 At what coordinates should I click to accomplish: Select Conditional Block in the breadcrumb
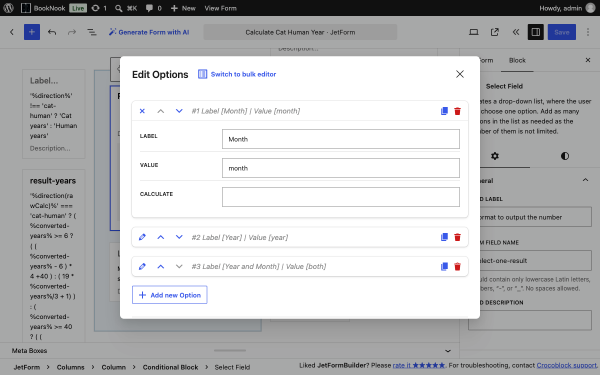coord(170,367)
